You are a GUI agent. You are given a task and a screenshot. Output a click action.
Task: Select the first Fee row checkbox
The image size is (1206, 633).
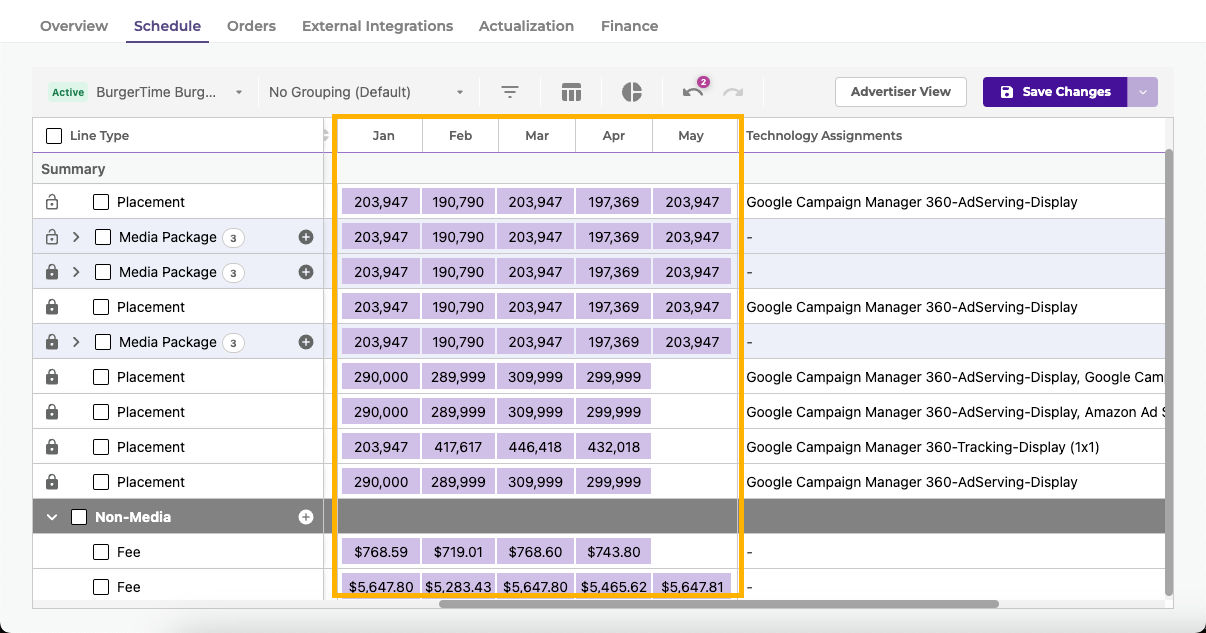[101, 552]
